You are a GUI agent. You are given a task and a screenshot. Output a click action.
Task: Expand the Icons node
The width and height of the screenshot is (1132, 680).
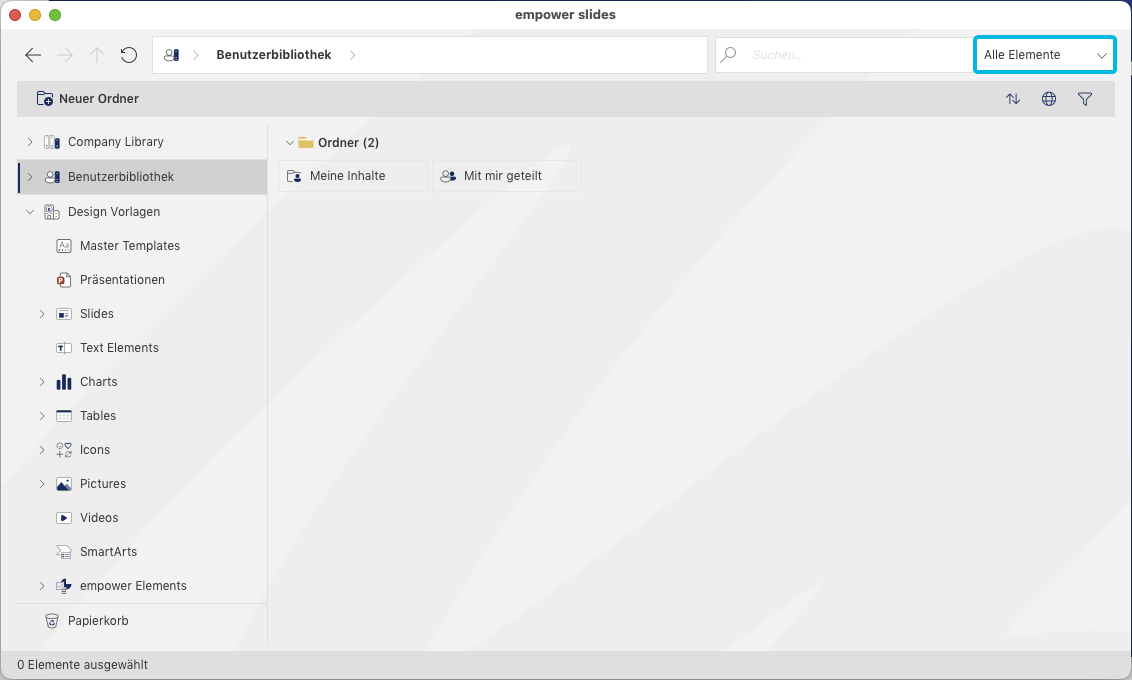coord(42,450)
